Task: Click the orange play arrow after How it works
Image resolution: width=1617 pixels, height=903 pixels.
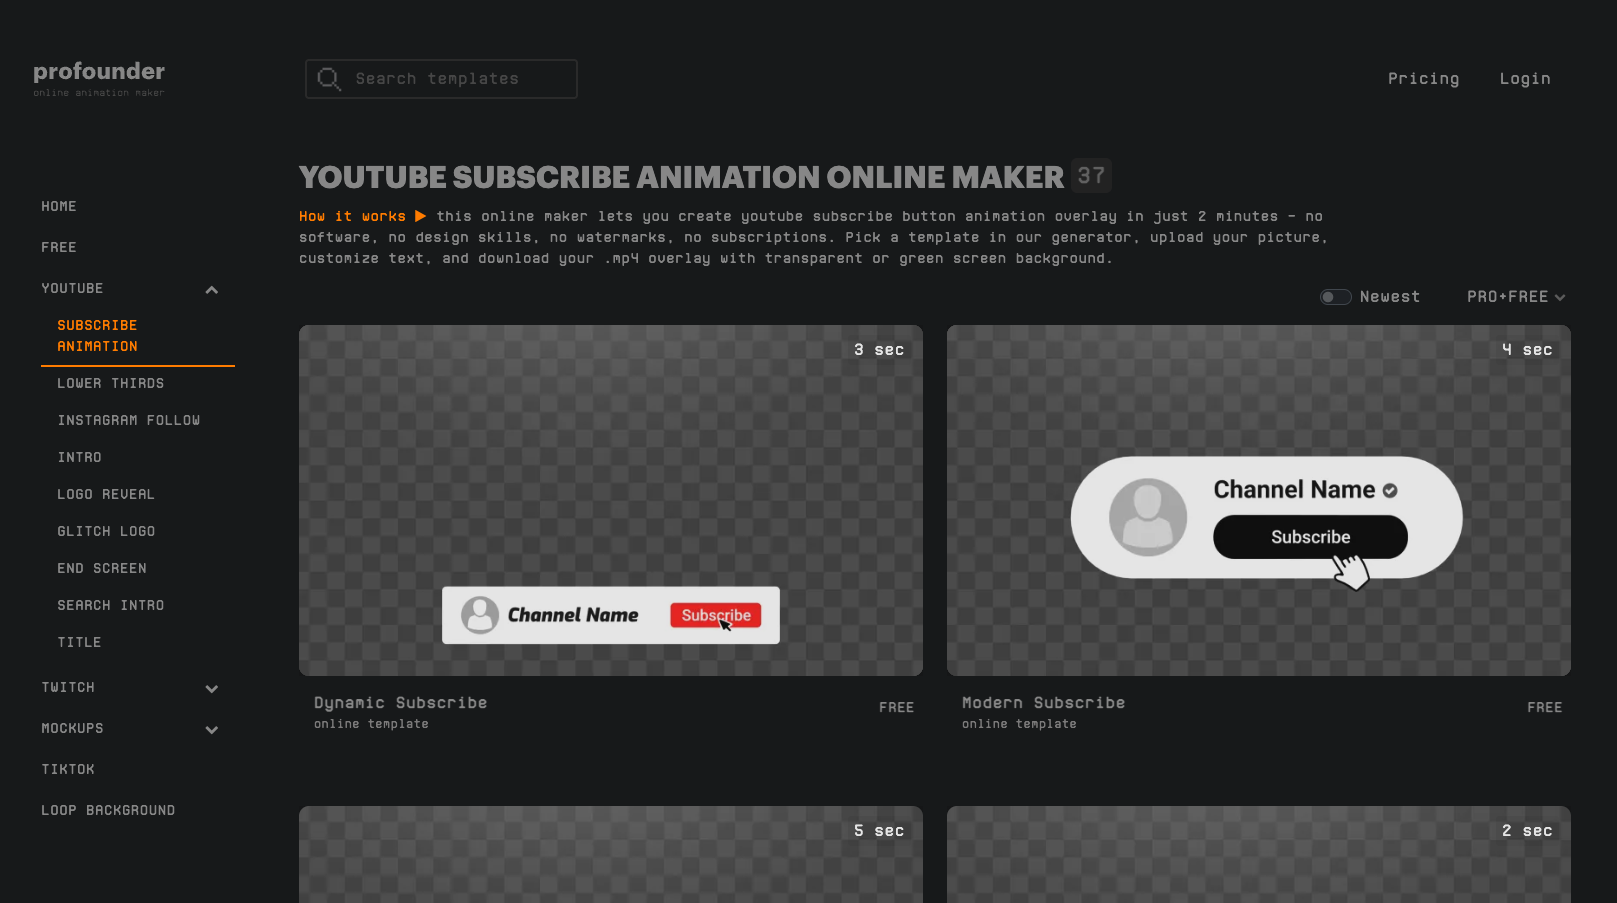Action: click(420, 216)
